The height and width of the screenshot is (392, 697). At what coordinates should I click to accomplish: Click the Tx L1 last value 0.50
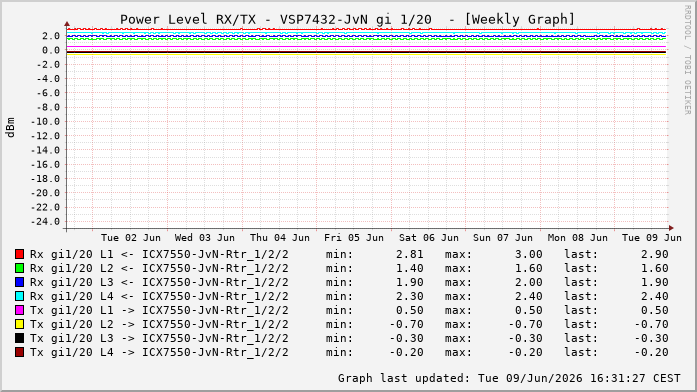[x=655, y=310]
